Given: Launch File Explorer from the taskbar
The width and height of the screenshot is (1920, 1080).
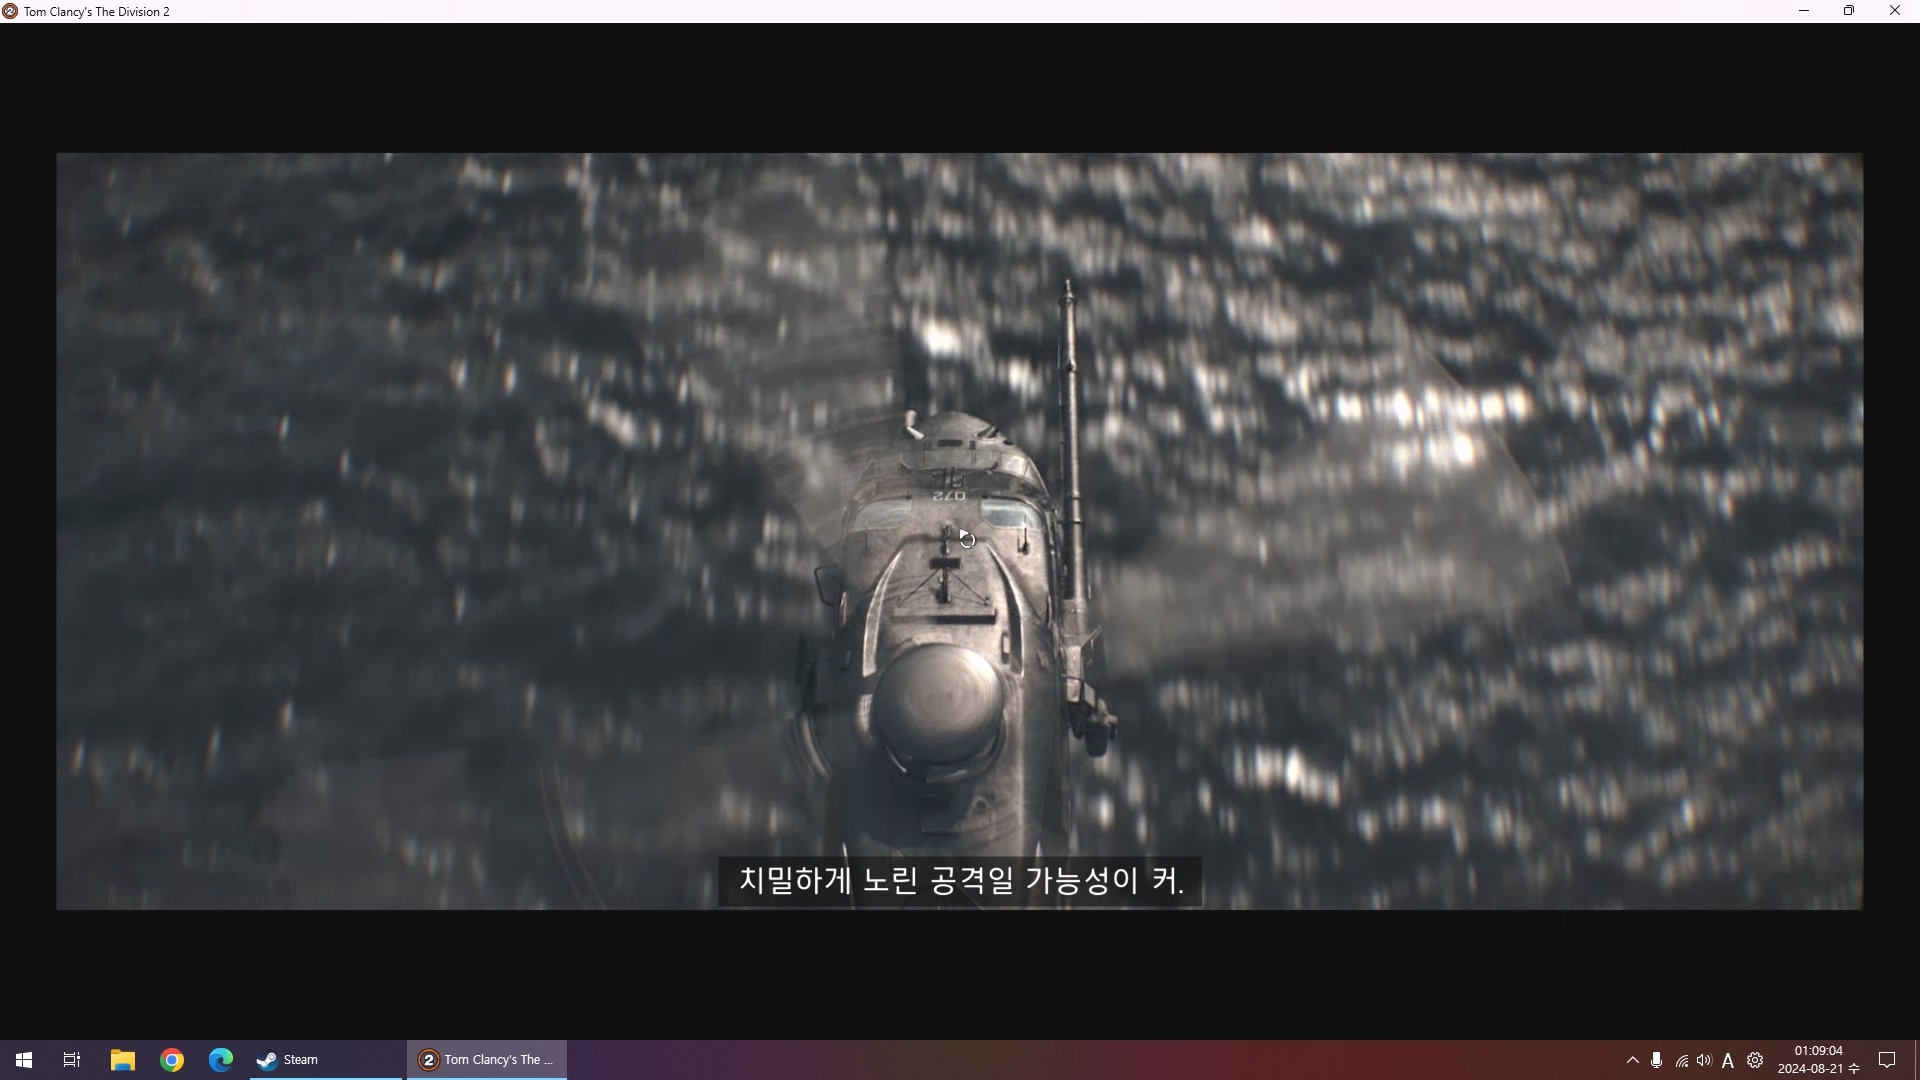Looking at the screenshot, I should coord(122,1060).
